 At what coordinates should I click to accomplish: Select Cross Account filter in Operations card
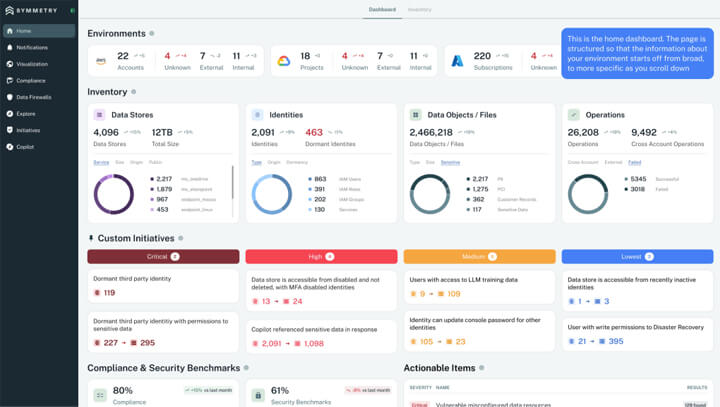point(581,161)
